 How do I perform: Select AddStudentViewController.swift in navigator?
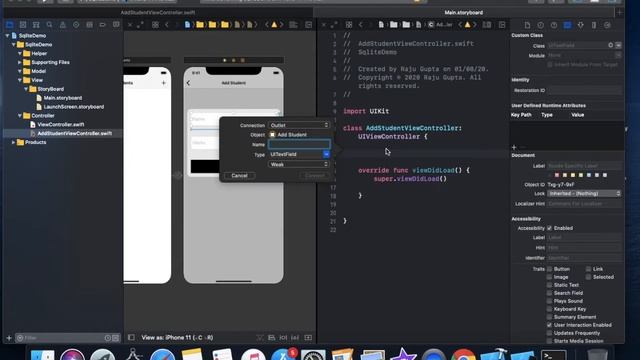75,133
